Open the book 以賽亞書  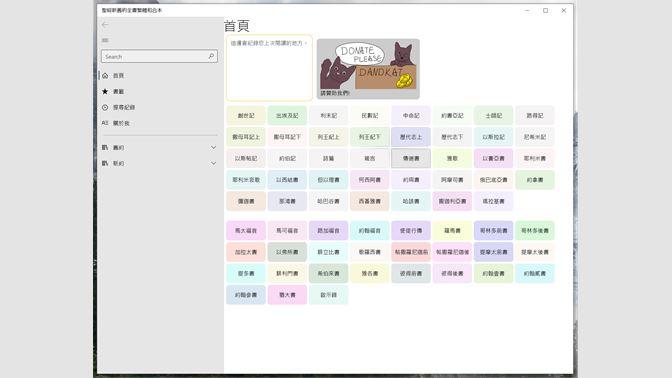click(x=494, y=159)
